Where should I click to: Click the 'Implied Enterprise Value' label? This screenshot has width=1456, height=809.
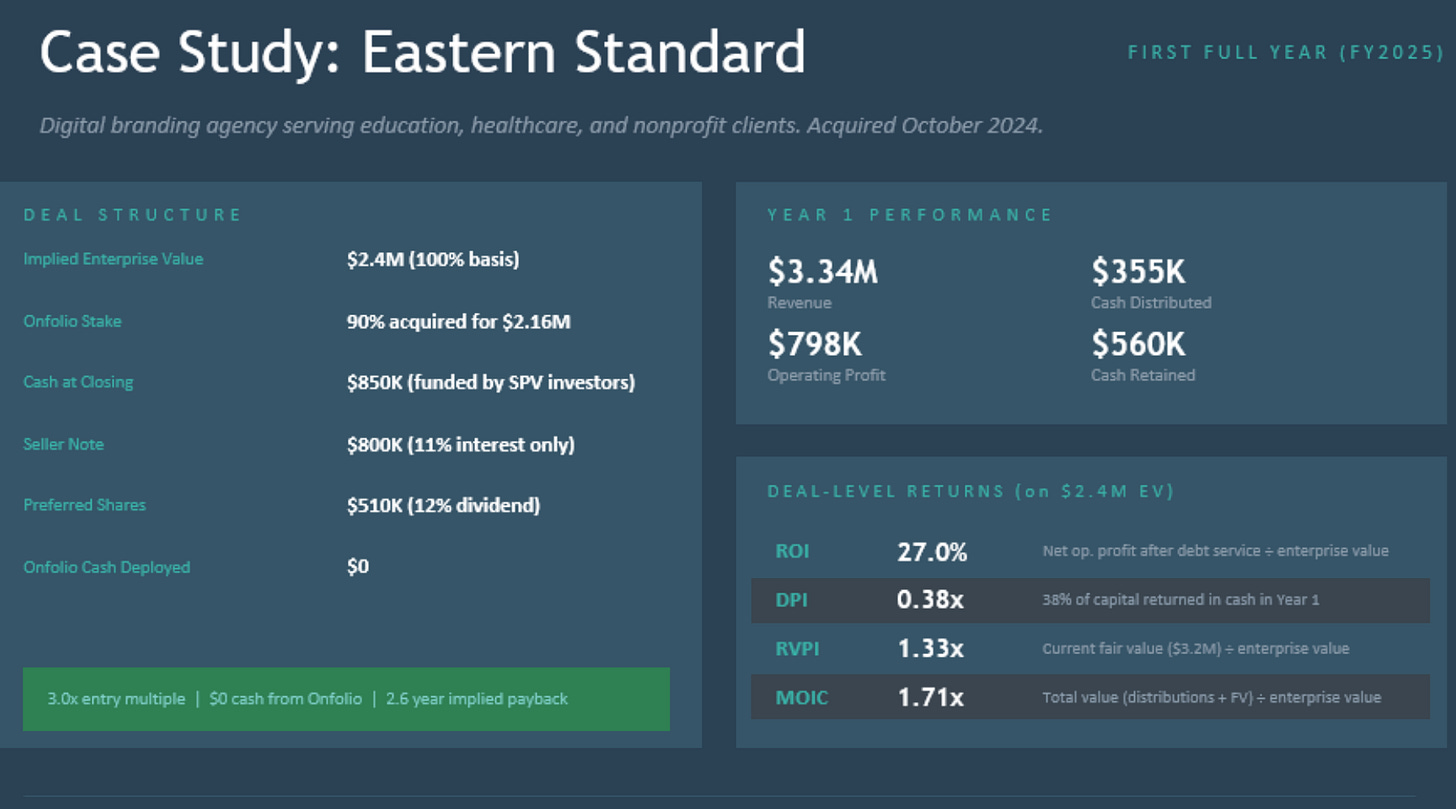(x=113, y=259)
